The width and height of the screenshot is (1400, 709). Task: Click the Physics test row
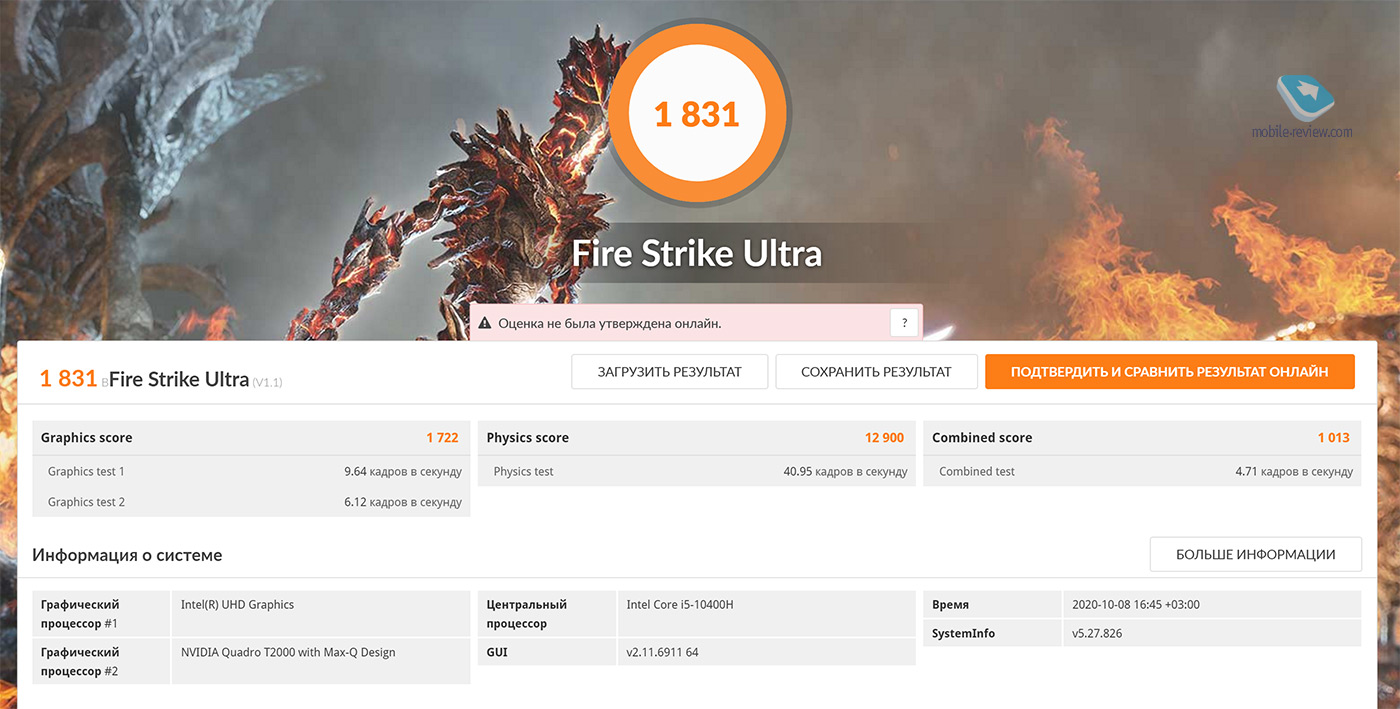tap(695, 472)
